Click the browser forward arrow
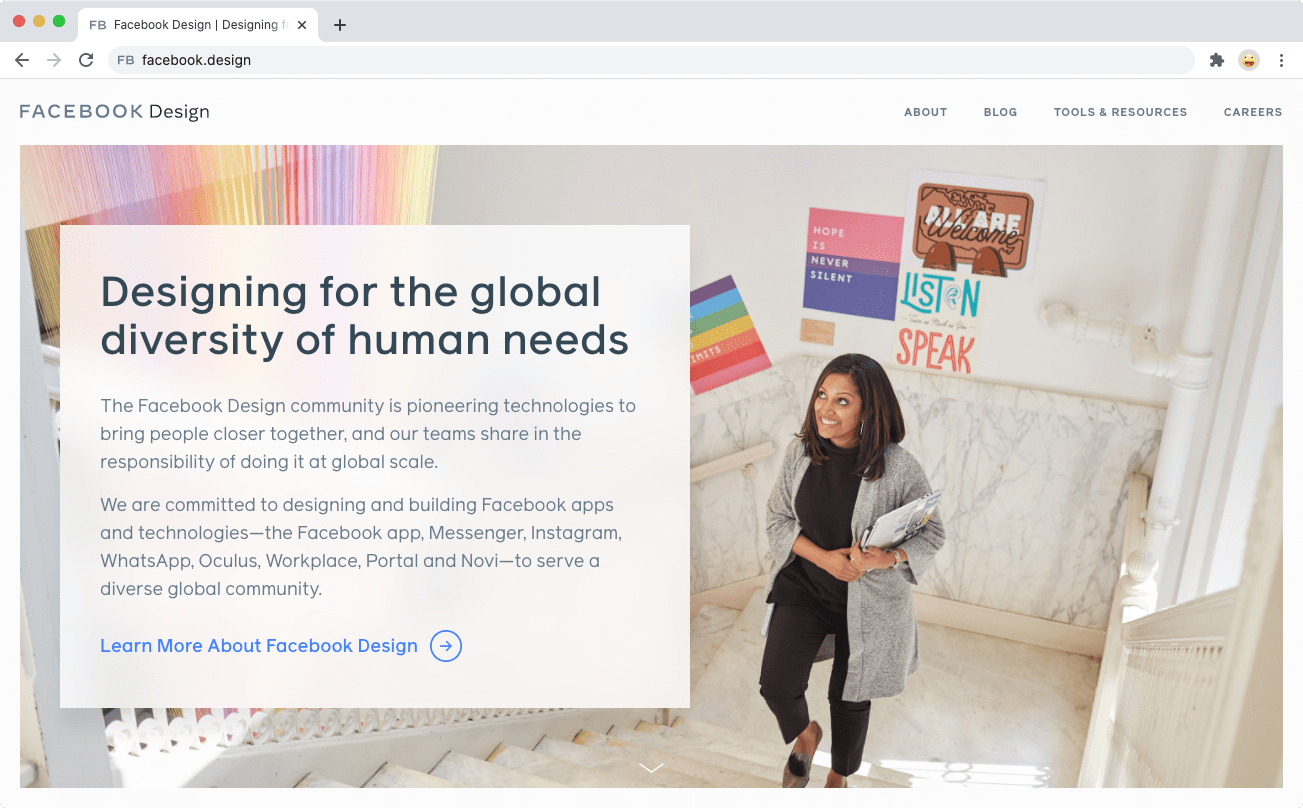Image resolution: width=1303 pixels, height=808 pixels. tap(54, 60)
